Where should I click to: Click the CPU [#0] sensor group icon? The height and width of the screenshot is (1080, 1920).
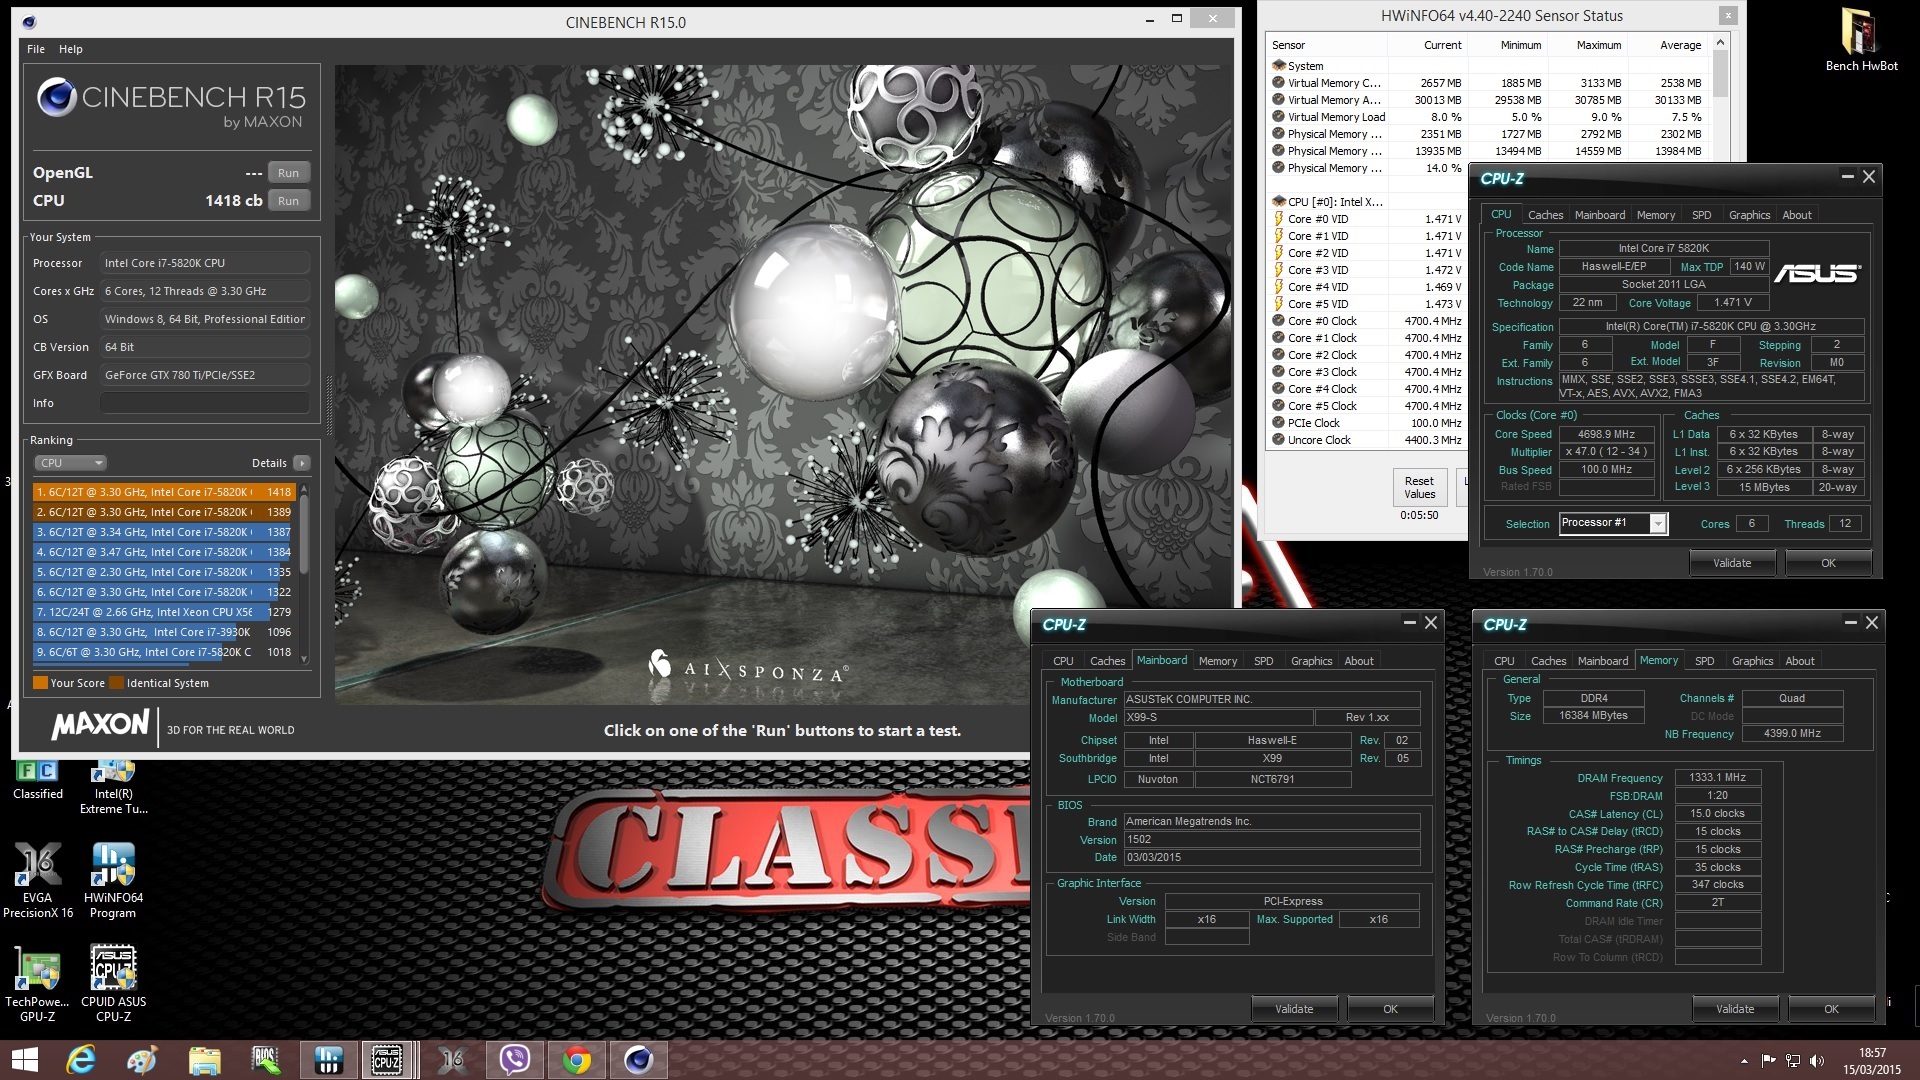click(x=1279, y=202)
